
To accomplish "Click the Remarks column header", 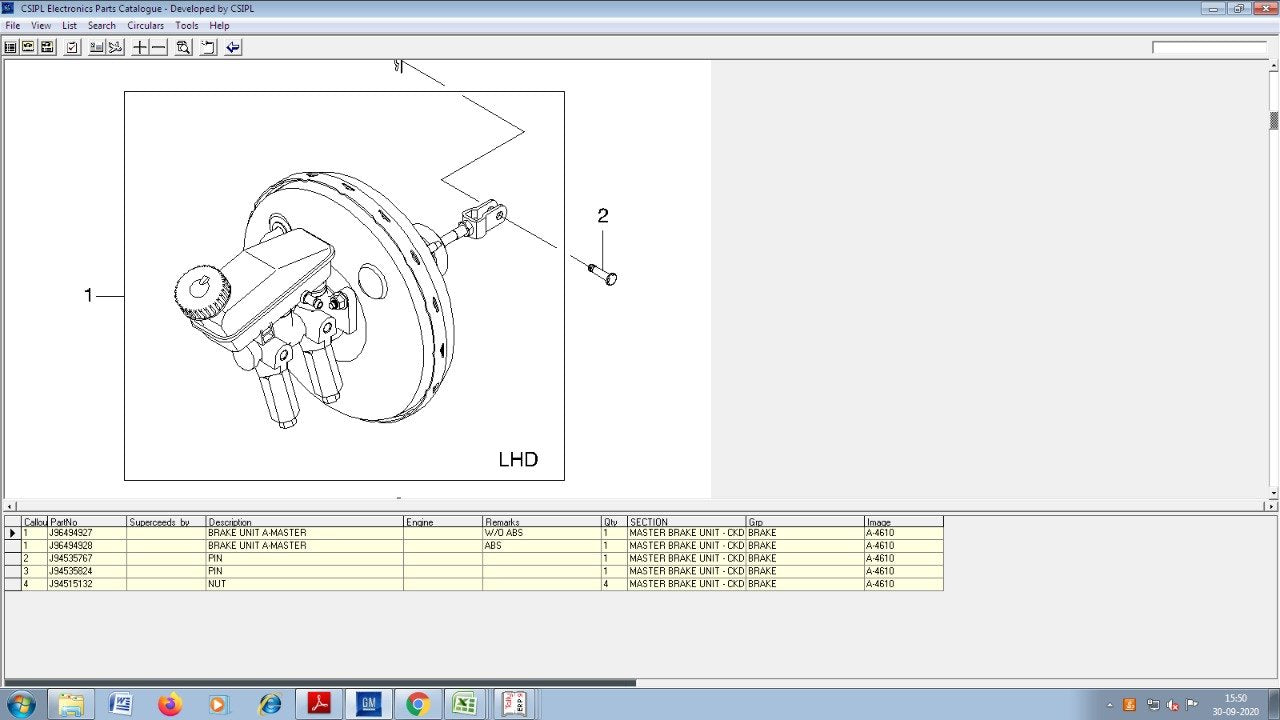I will click(541, 522).
